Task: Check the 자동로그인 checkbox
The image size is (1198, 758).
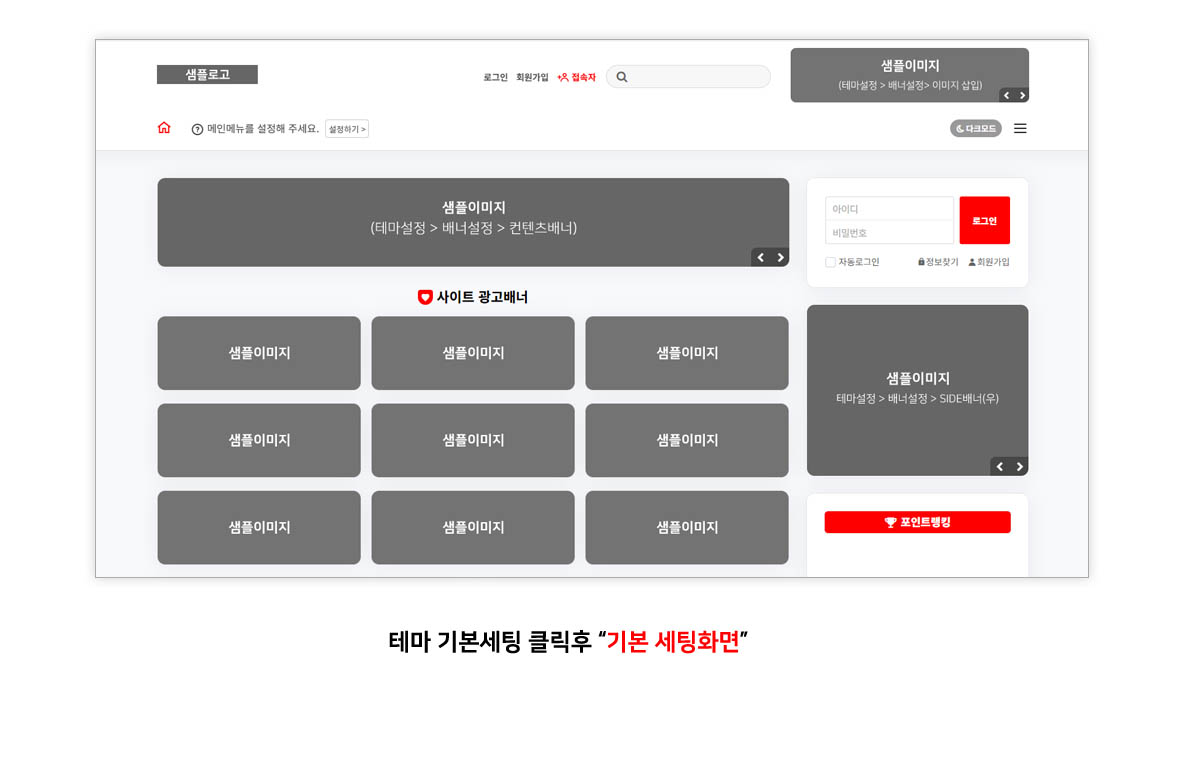Action: pyautogui.click(x=830, y=262)
